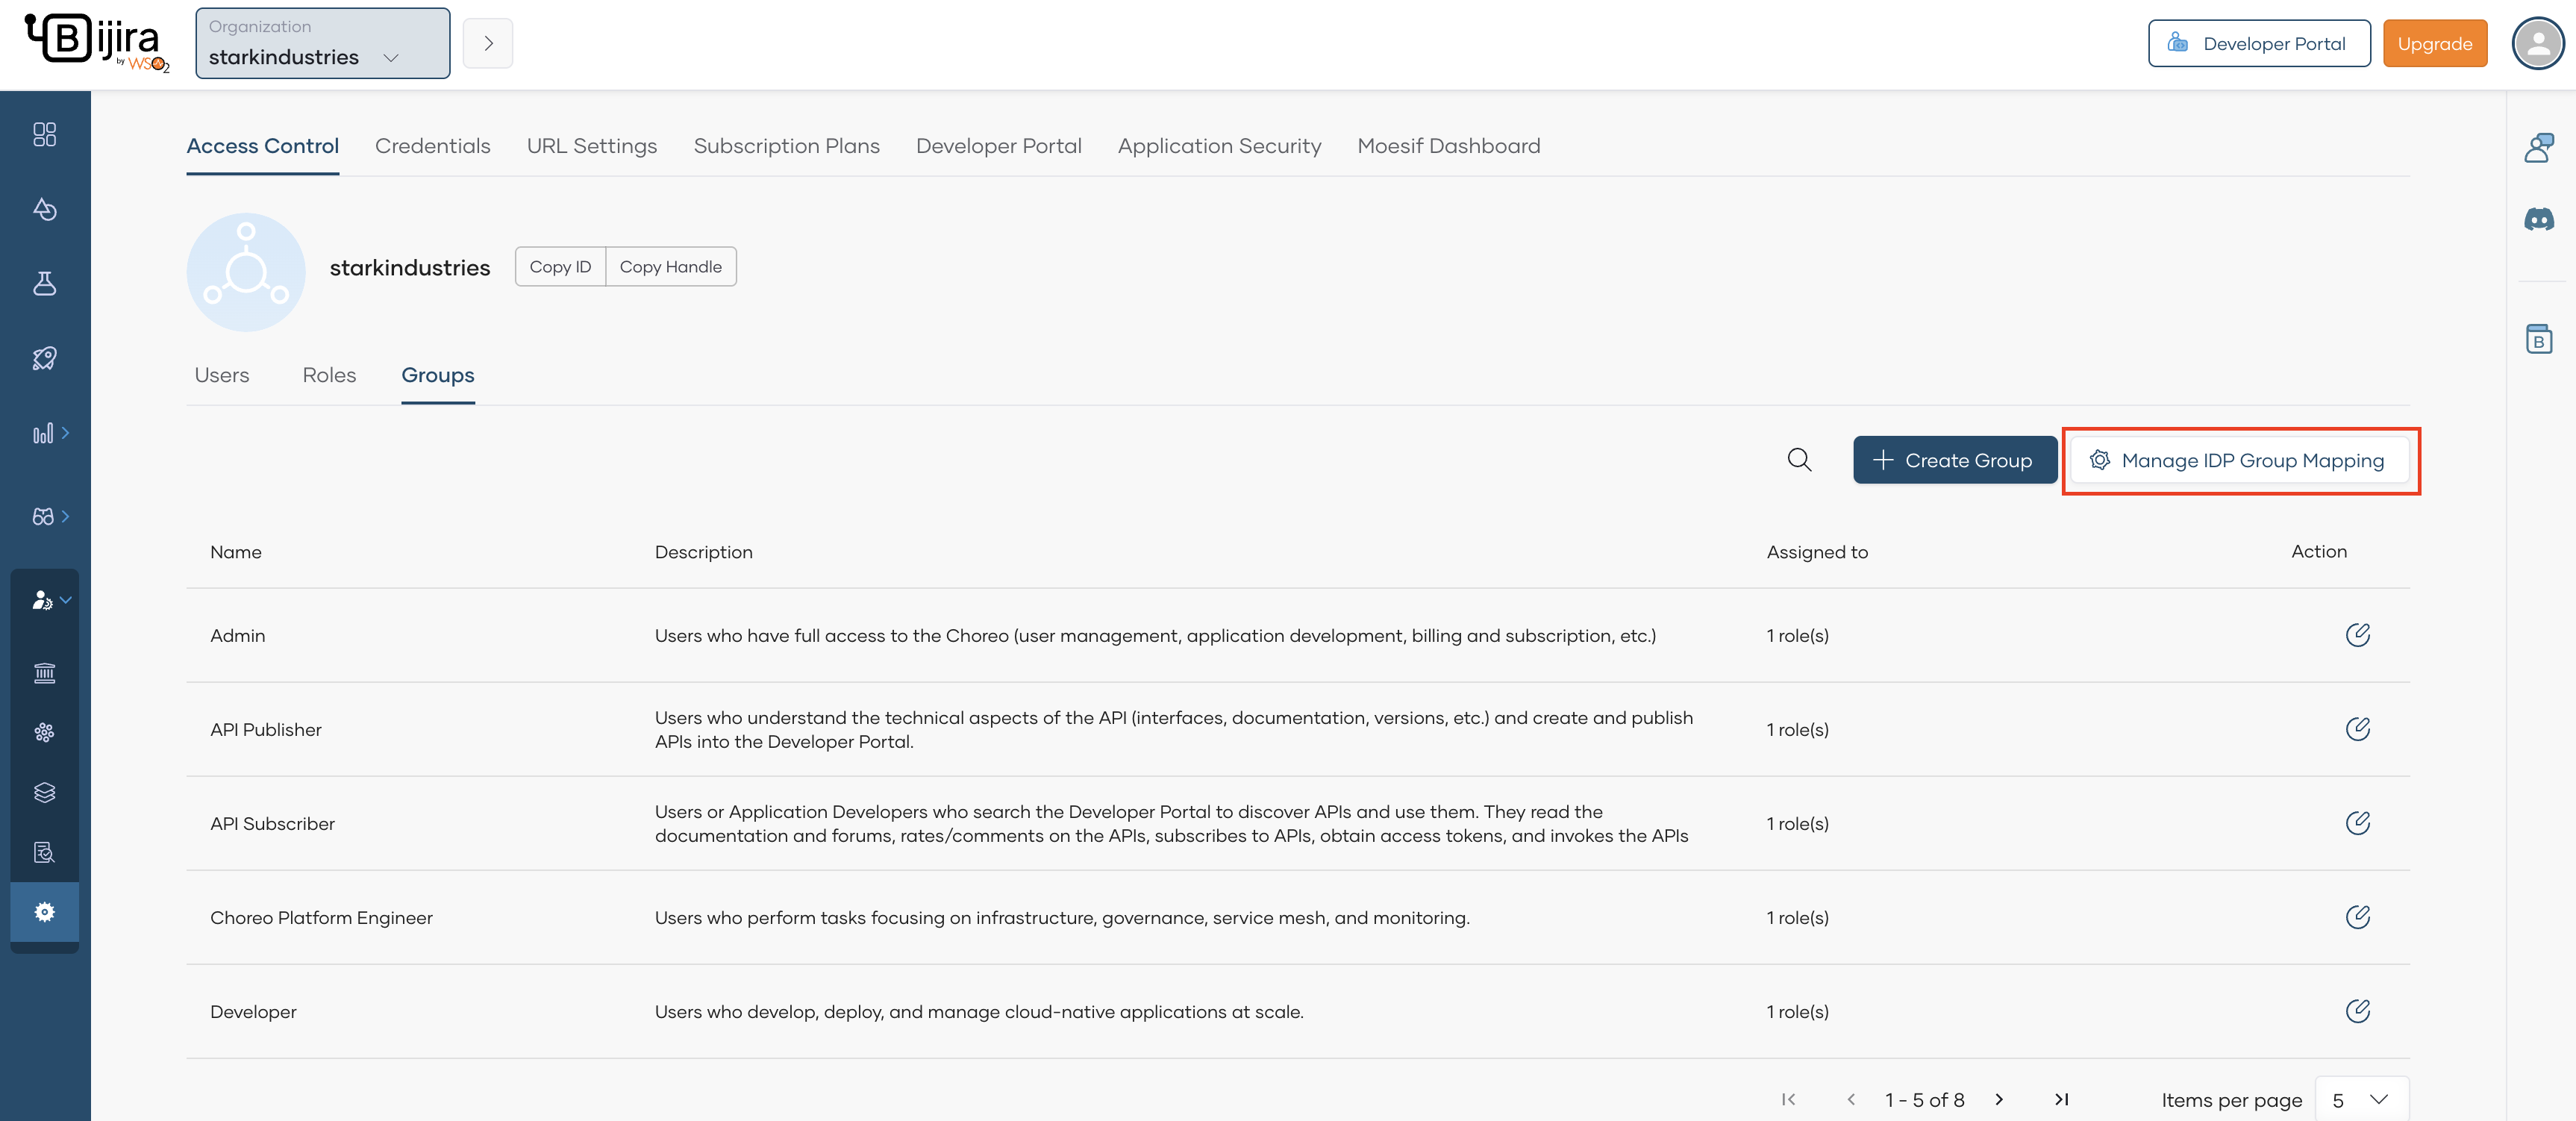Screen dimensions: 2576x1121
Task: Click the overview grid icon in left sidebar
Action: 44,134
